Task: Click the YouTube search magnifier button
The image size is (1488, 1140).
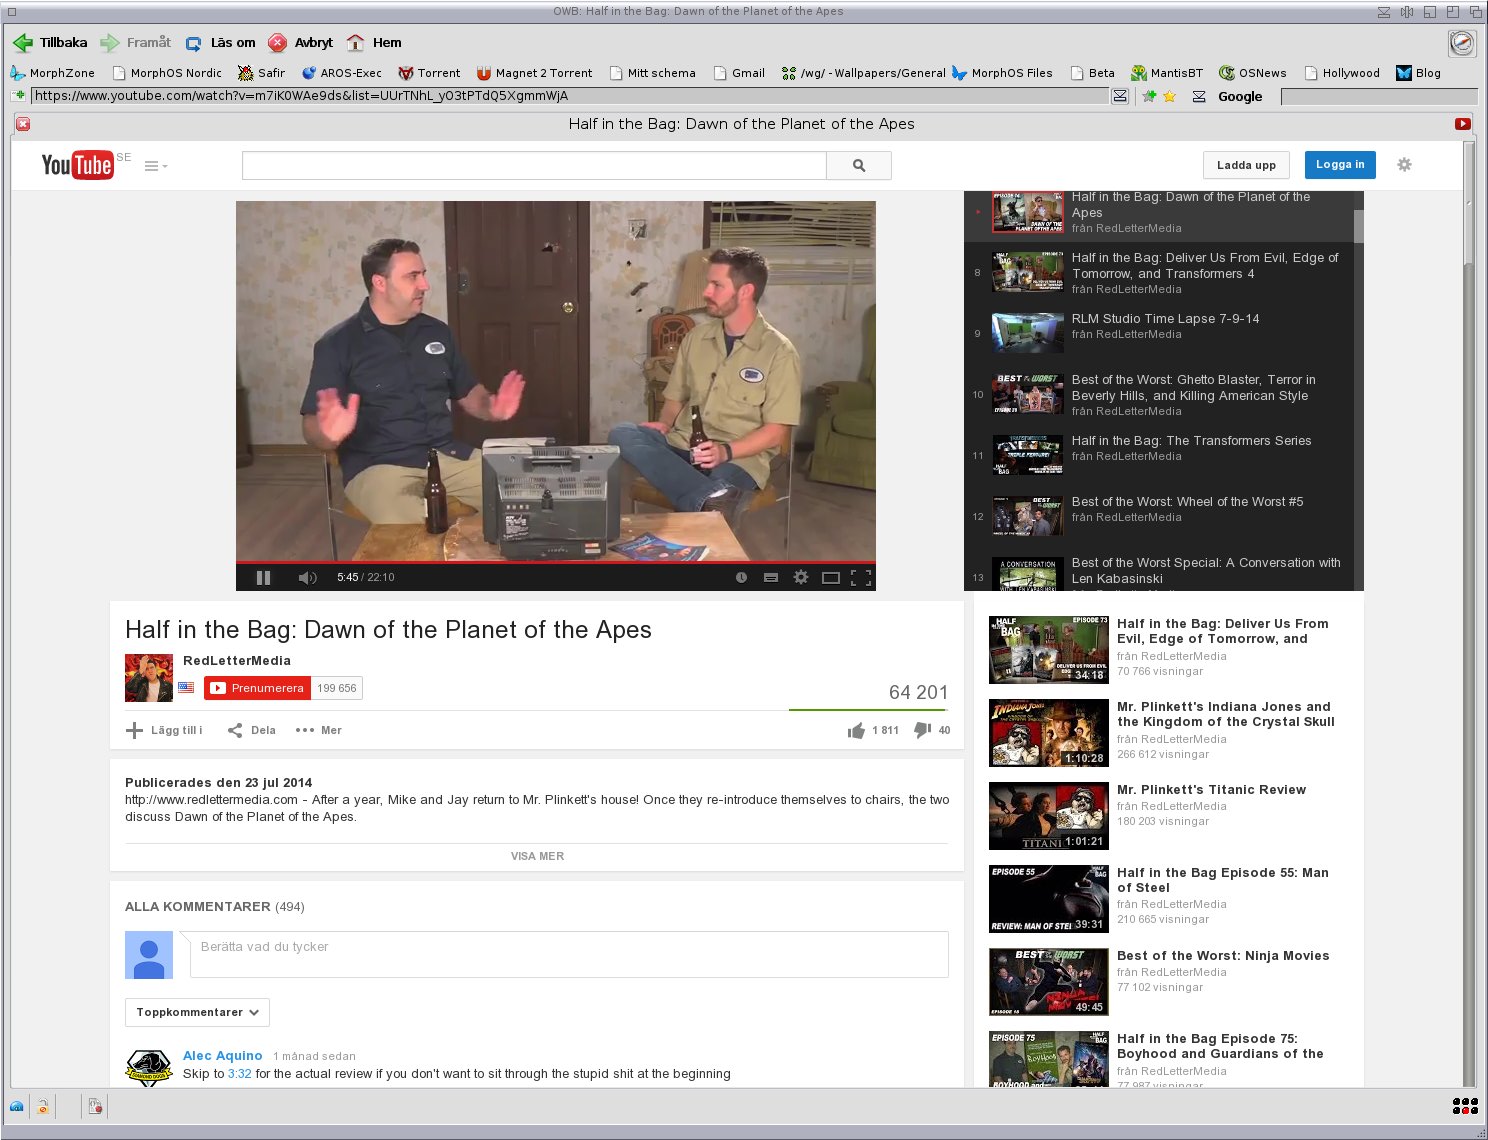Action: 859,165
